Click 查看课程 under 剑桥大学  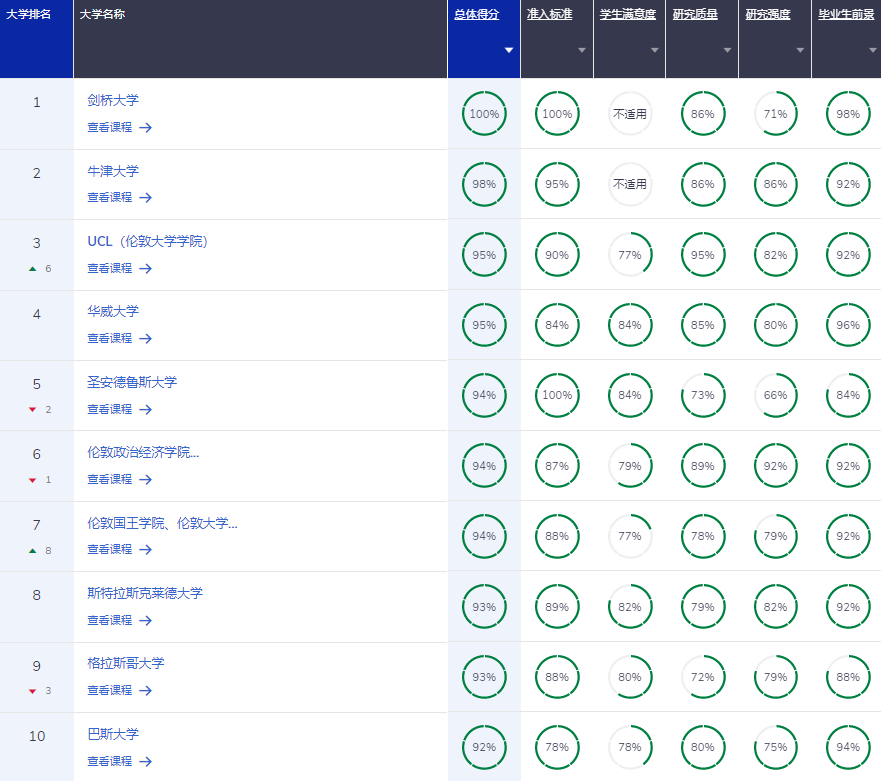point(110,128)
